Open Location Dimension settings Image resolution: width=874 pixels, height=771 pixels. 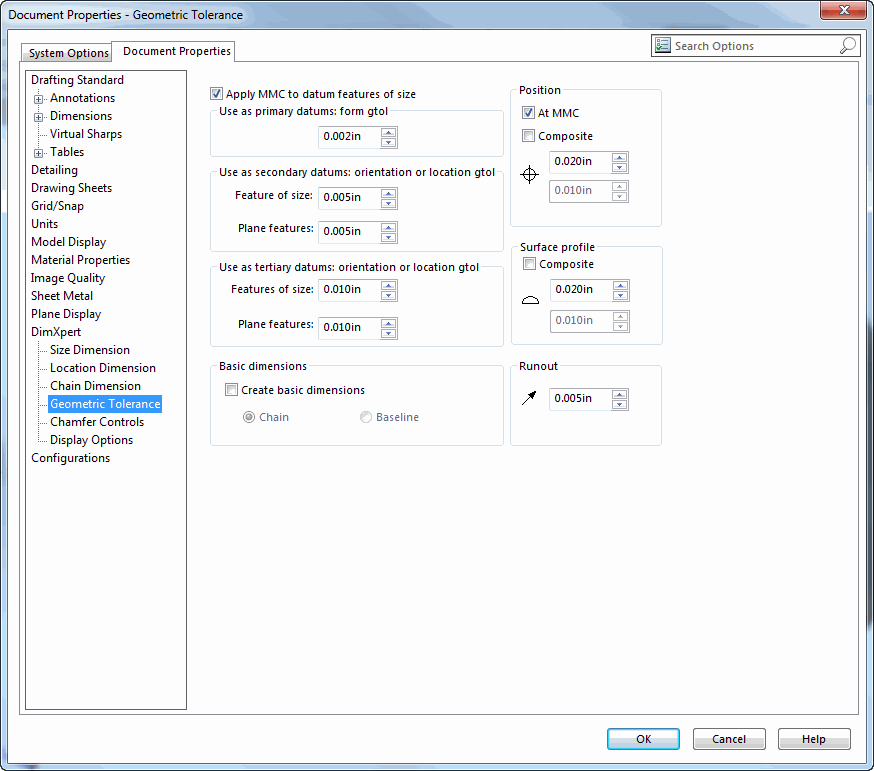[x=103, y=368]
